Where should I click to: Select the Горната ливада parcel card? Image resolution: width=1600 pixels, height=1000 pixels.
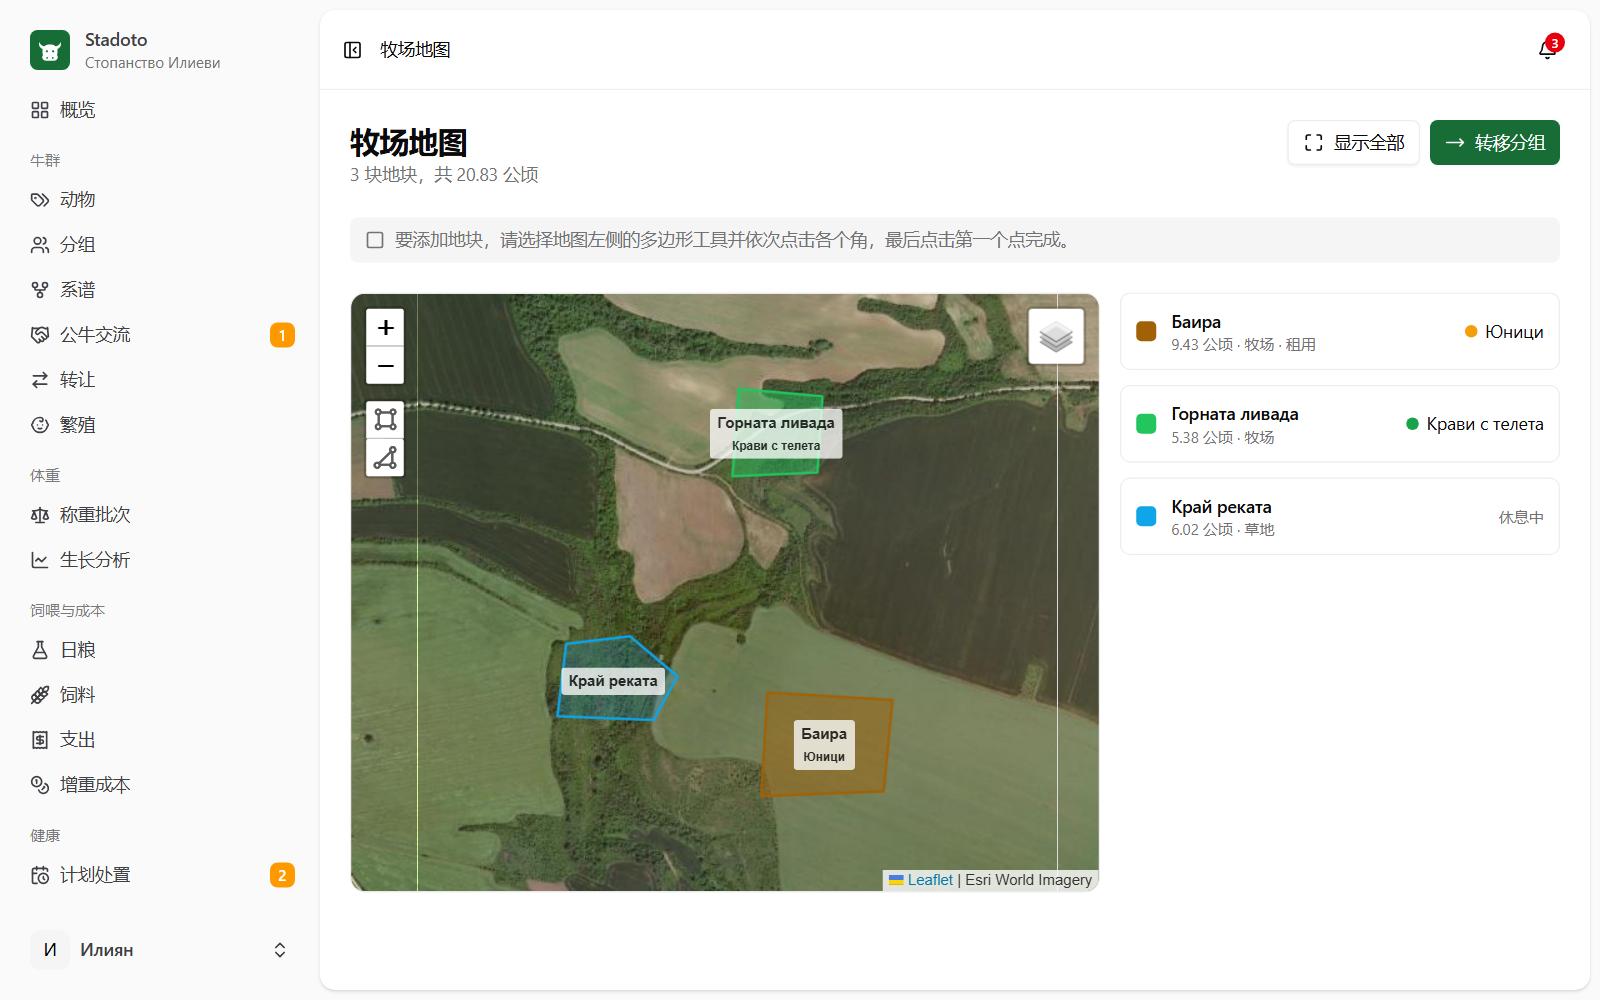1340,424
